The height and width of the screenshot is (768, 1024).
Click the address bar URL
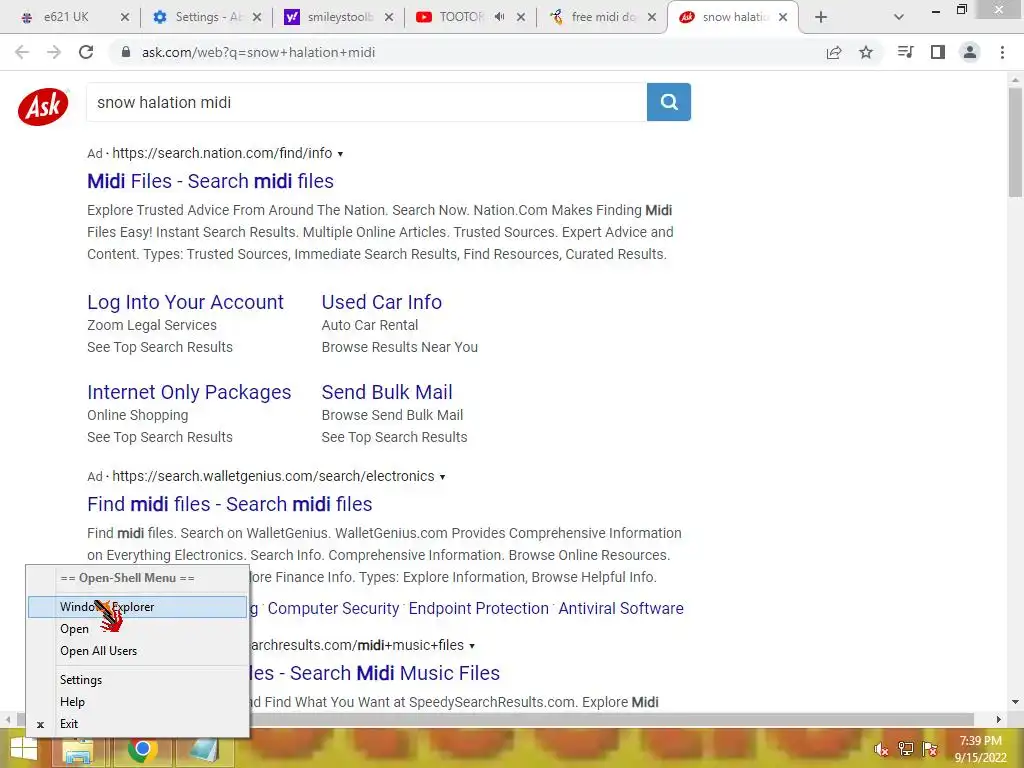click(259, 52)
